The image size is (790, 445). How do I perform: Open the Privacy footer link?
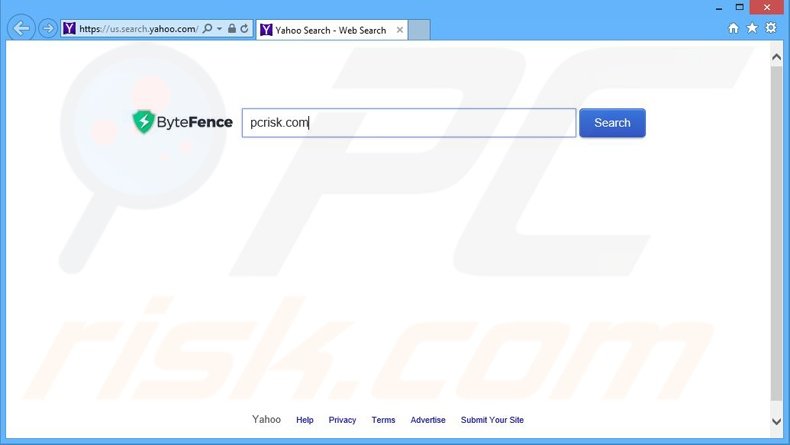point(342,420)
